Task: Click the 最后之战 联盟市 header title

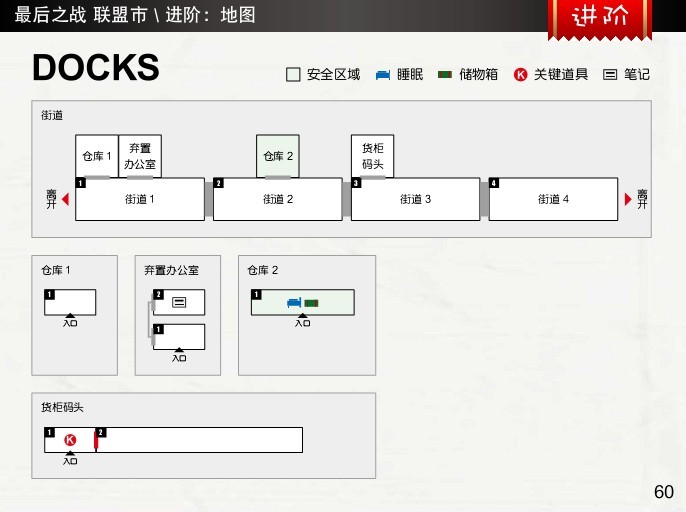Action: 135,15
